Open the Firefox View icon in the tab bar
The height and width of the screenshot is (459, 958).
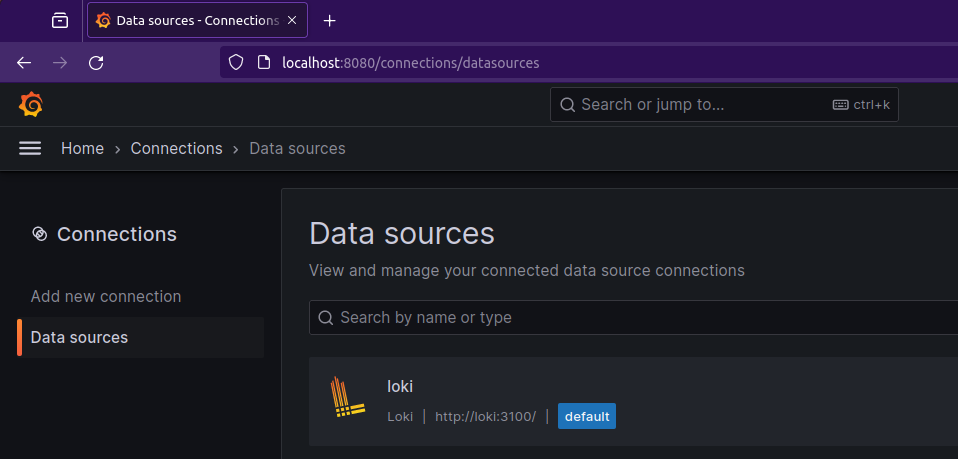pos(60,20)
